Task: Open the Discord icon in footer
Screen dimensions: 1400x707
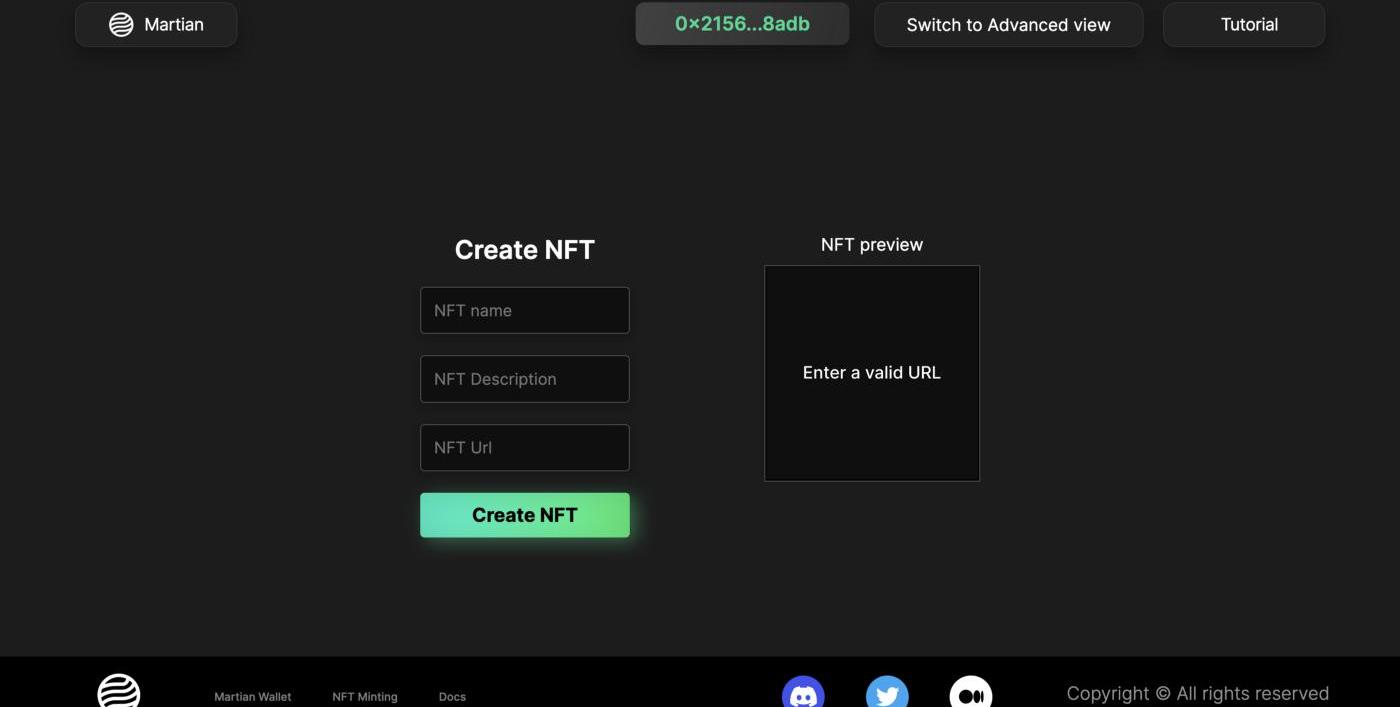Action: point(803,694)
